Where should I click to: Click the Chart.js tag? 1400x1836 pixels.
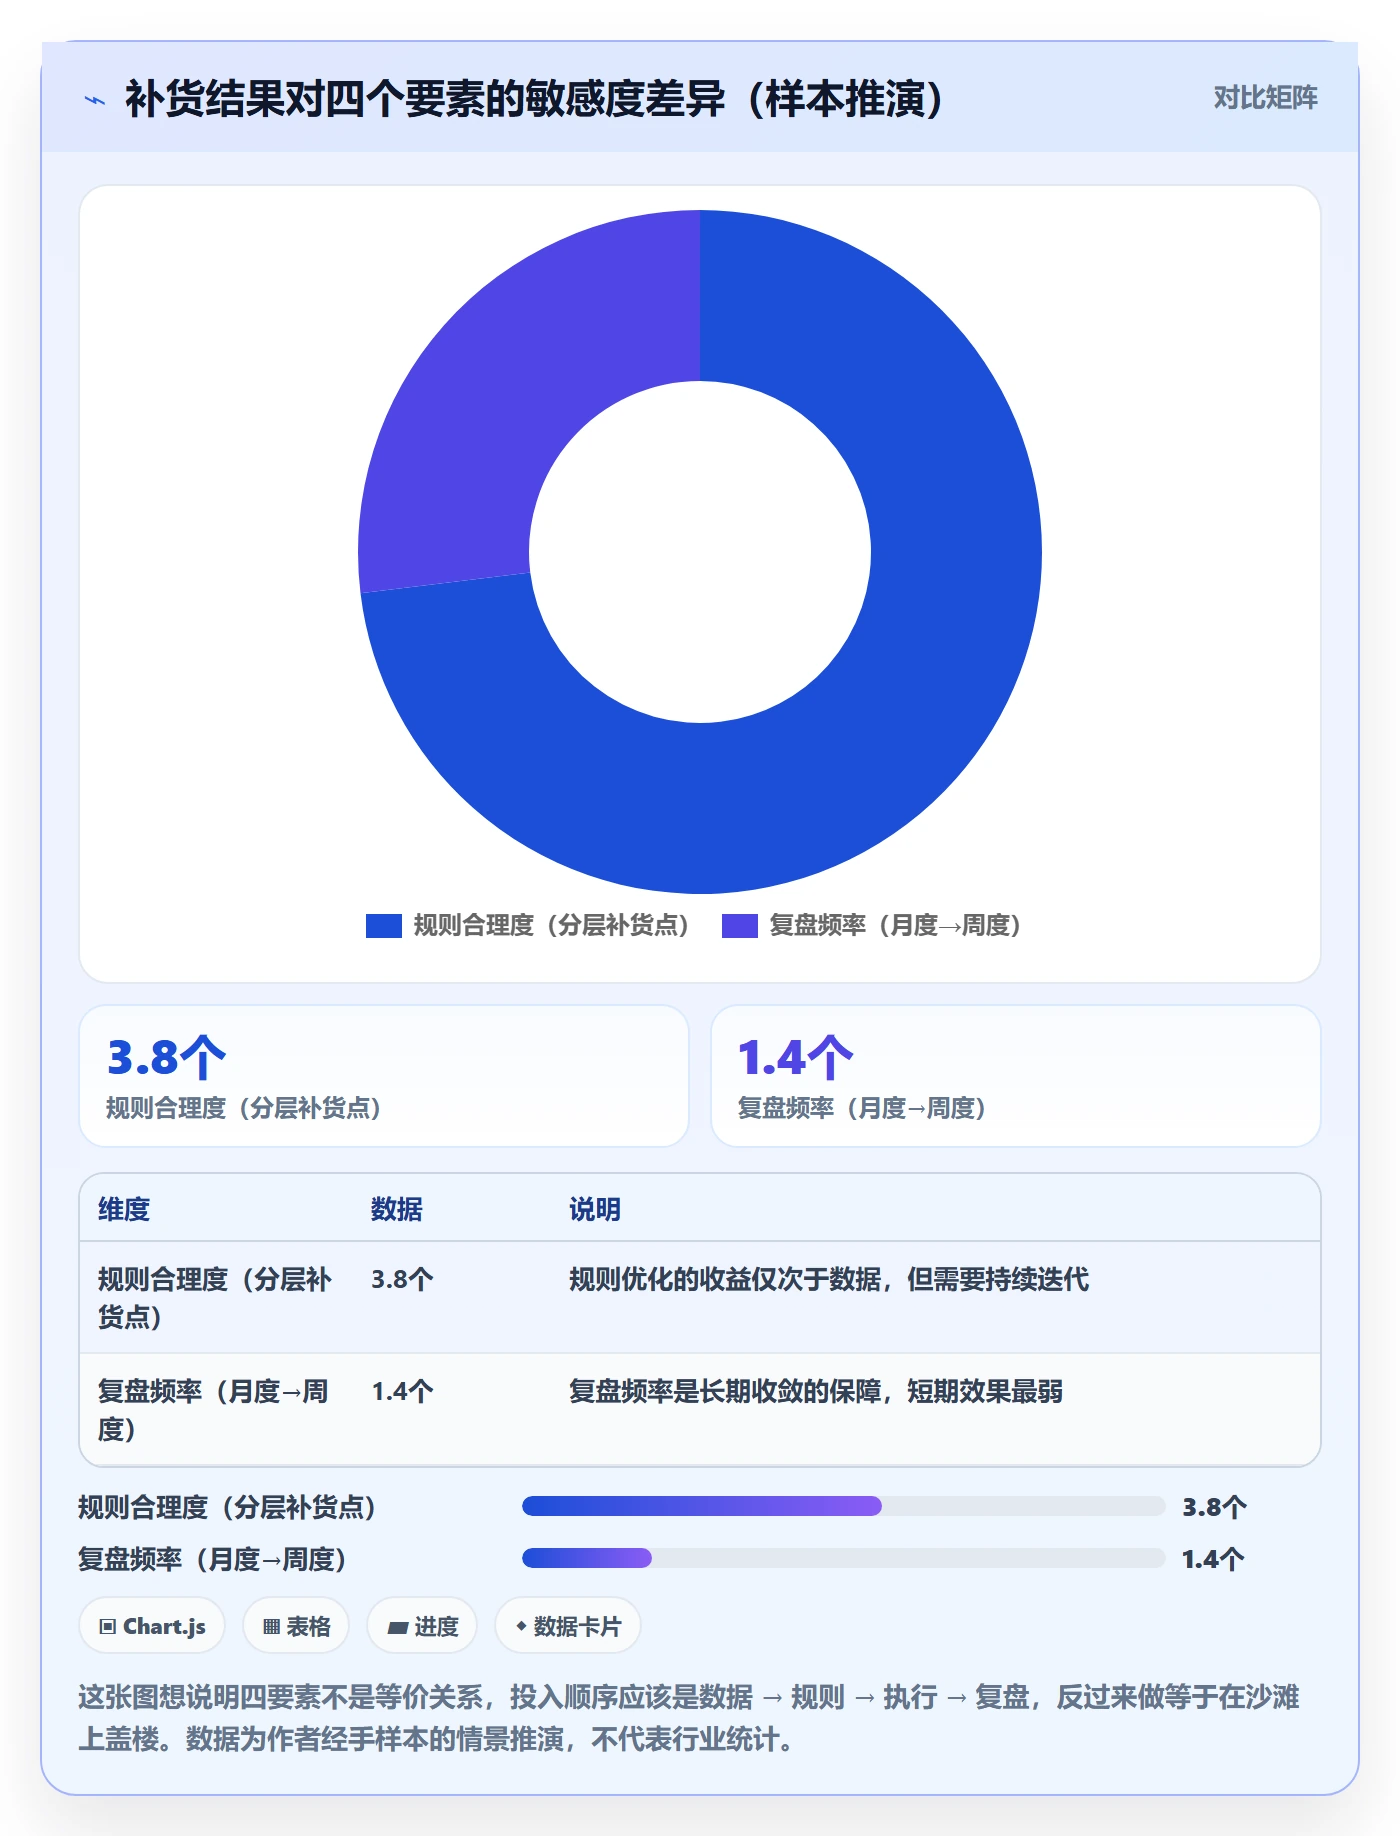tap(152, 1626)
